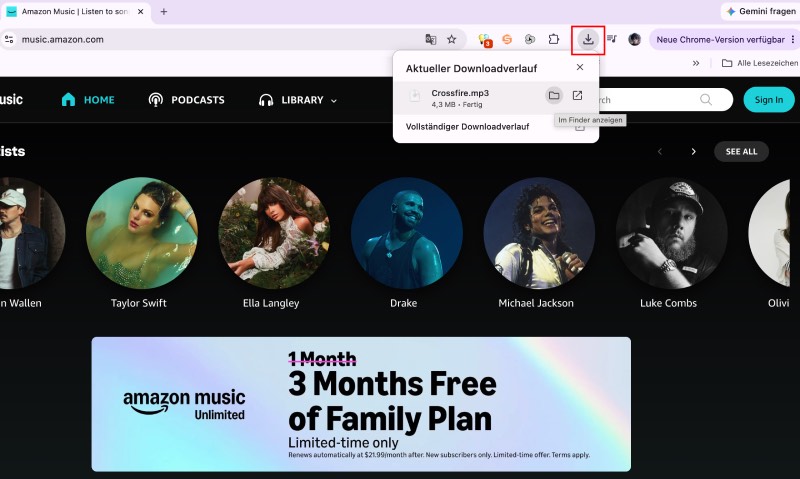The width and height of the screenshot is (800, 479).
Task: Open Vollständiger Downloadverlauf link
Action: click(467, 127)
